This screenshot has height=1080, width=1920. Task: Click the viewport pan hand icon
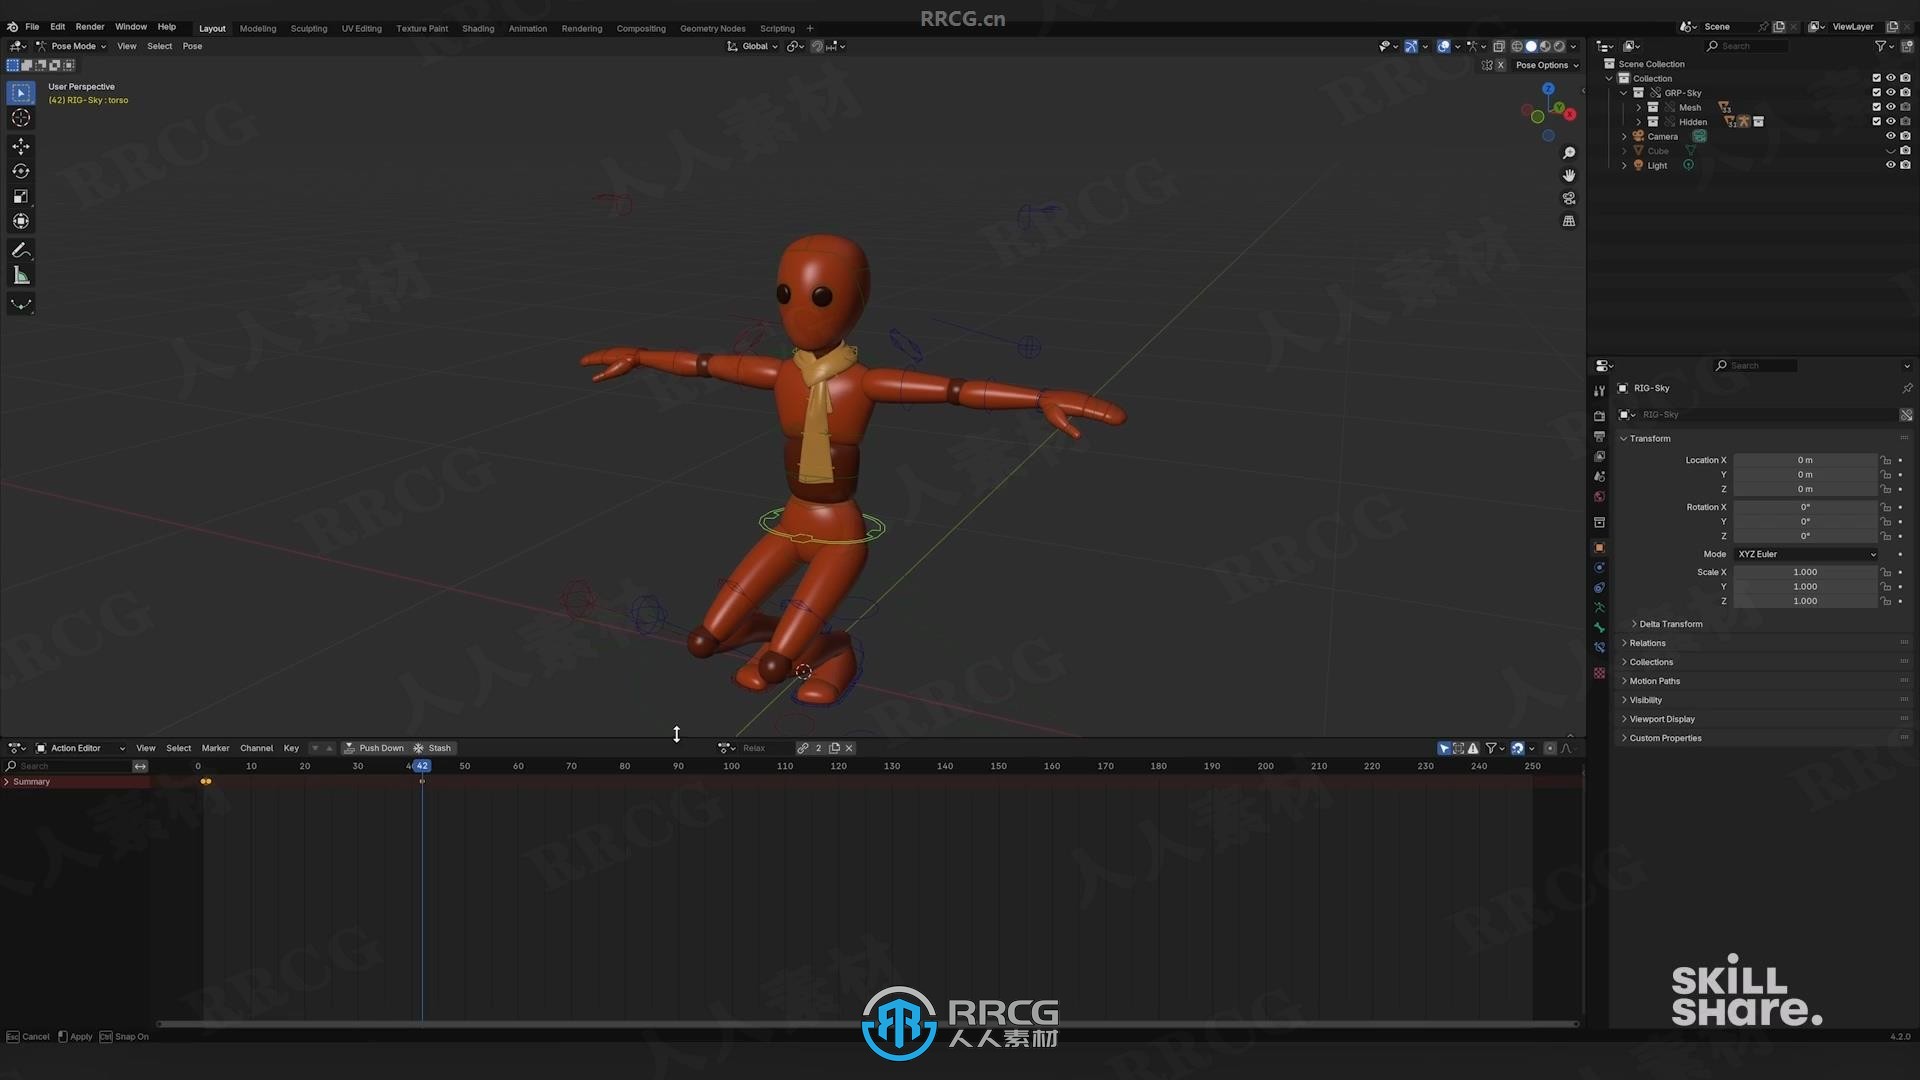pos(1569,175)
